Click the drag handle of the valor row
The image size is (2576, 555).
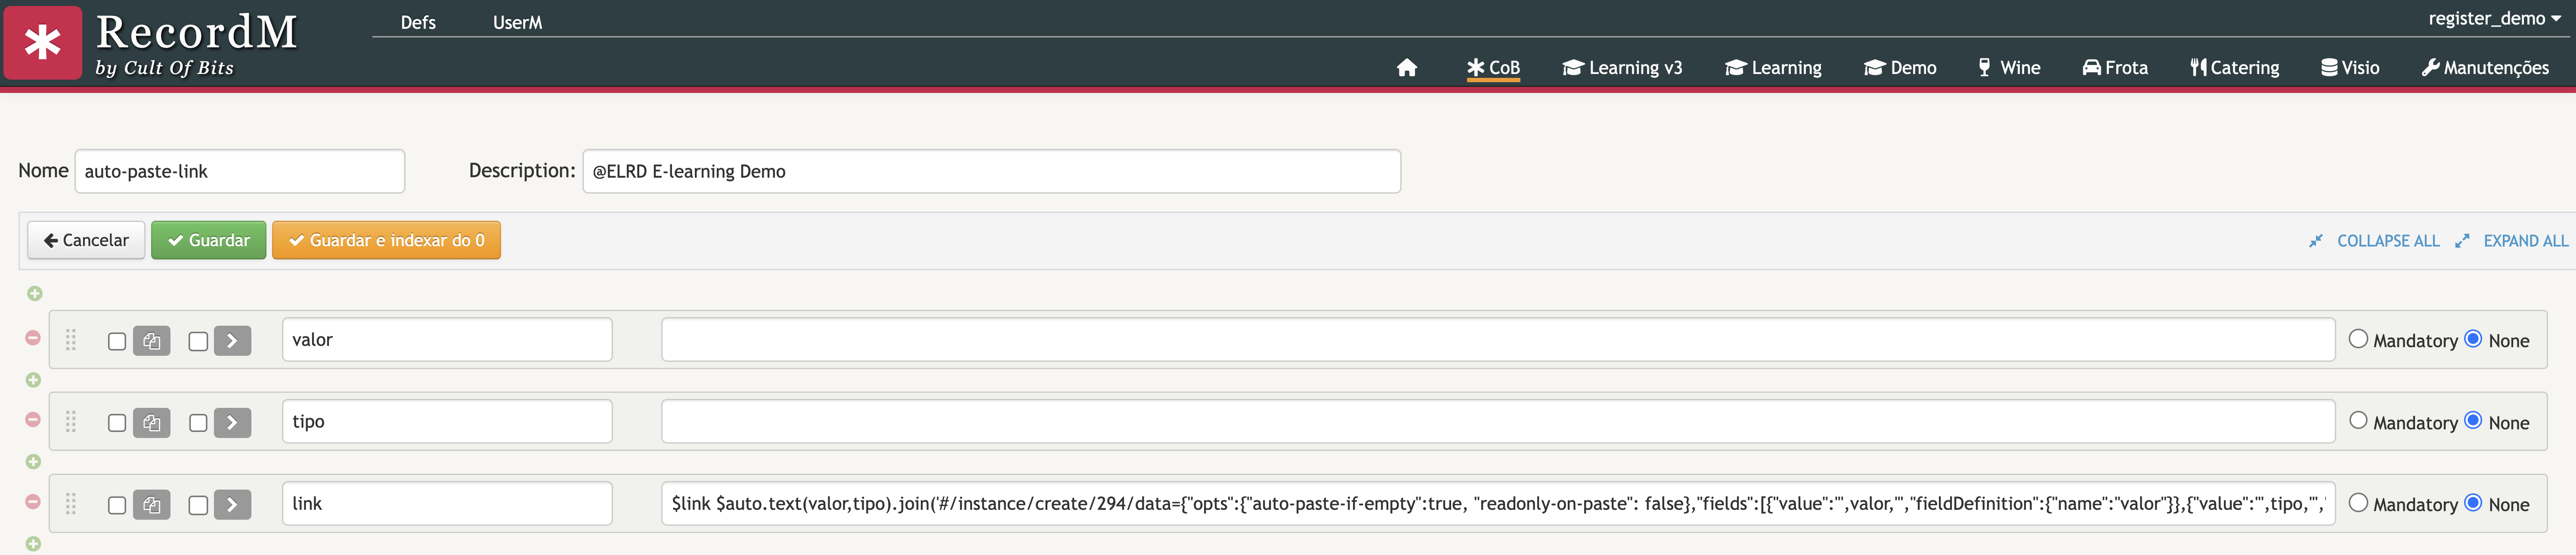click(x=71, y=340)
